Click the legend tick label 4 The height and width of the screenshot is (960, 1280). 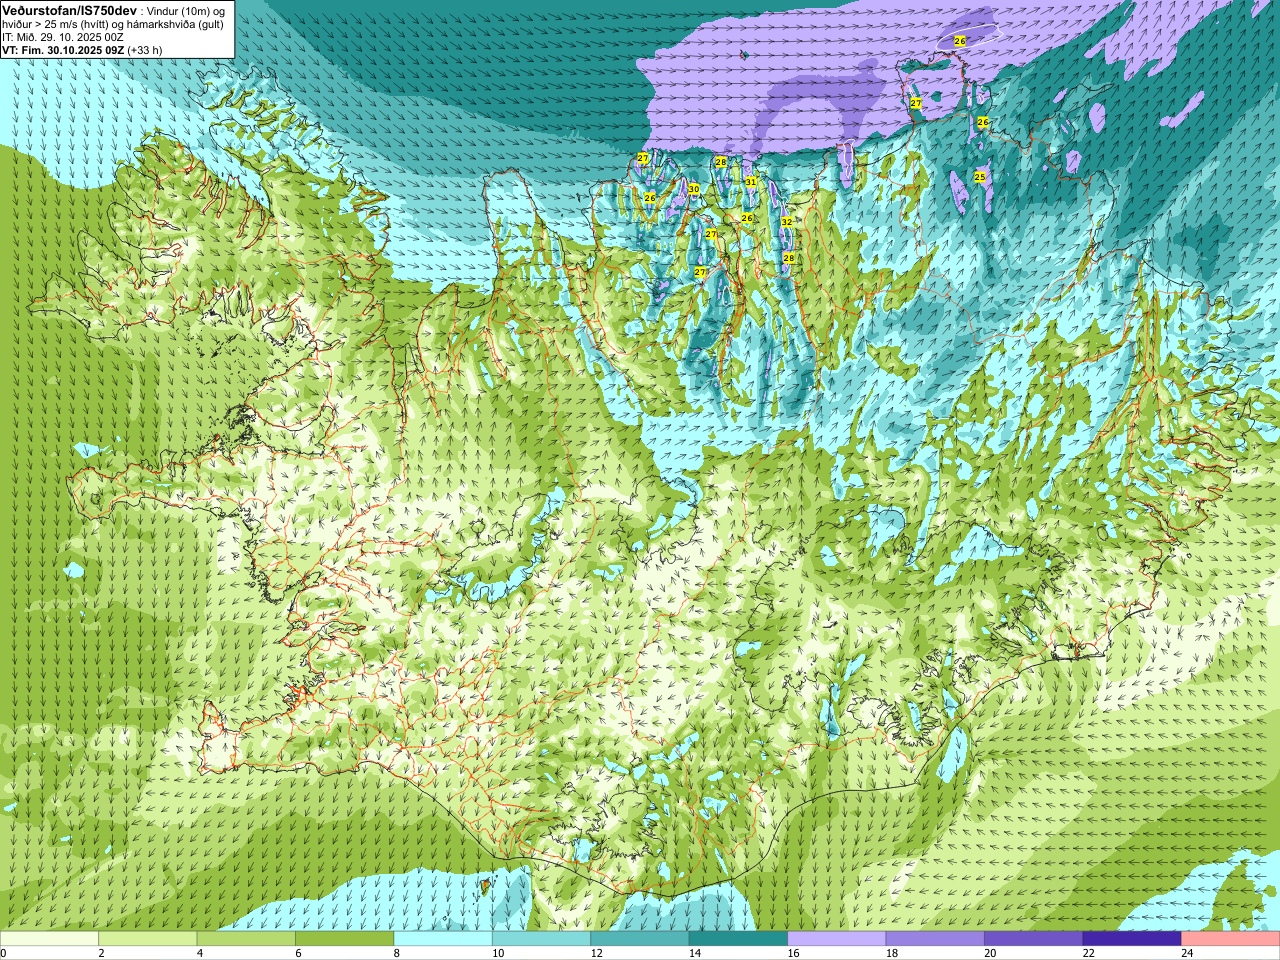(x=200, y=953)
